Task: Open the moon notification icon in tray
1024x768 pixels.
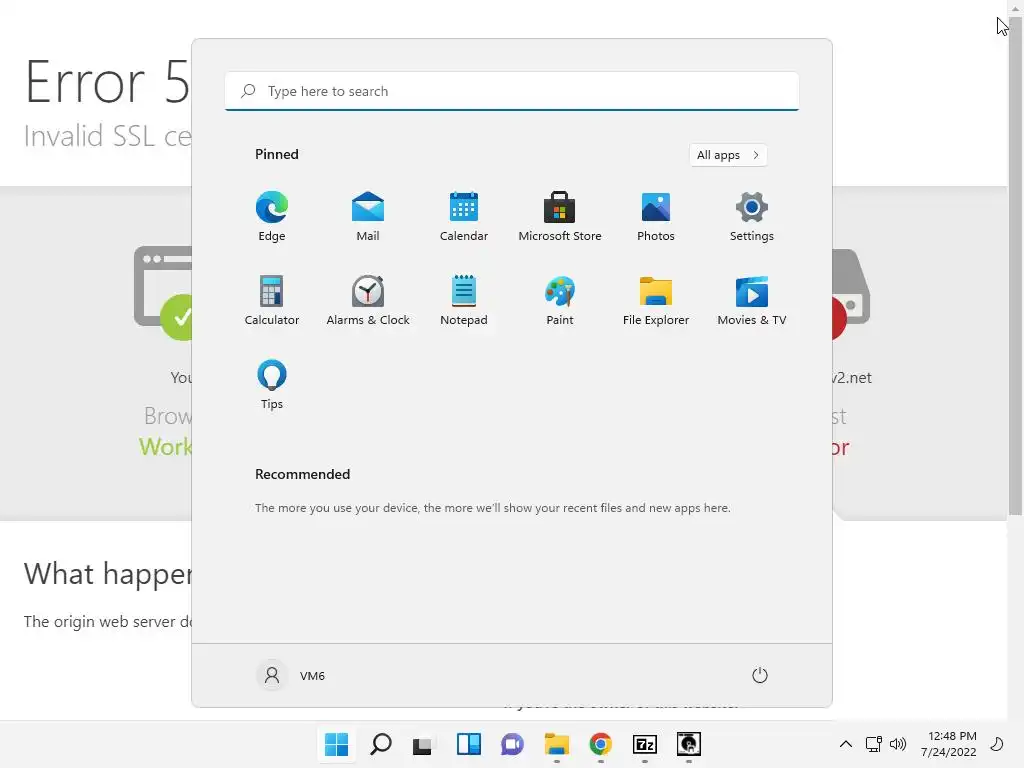Action: (x=997, y=744)
